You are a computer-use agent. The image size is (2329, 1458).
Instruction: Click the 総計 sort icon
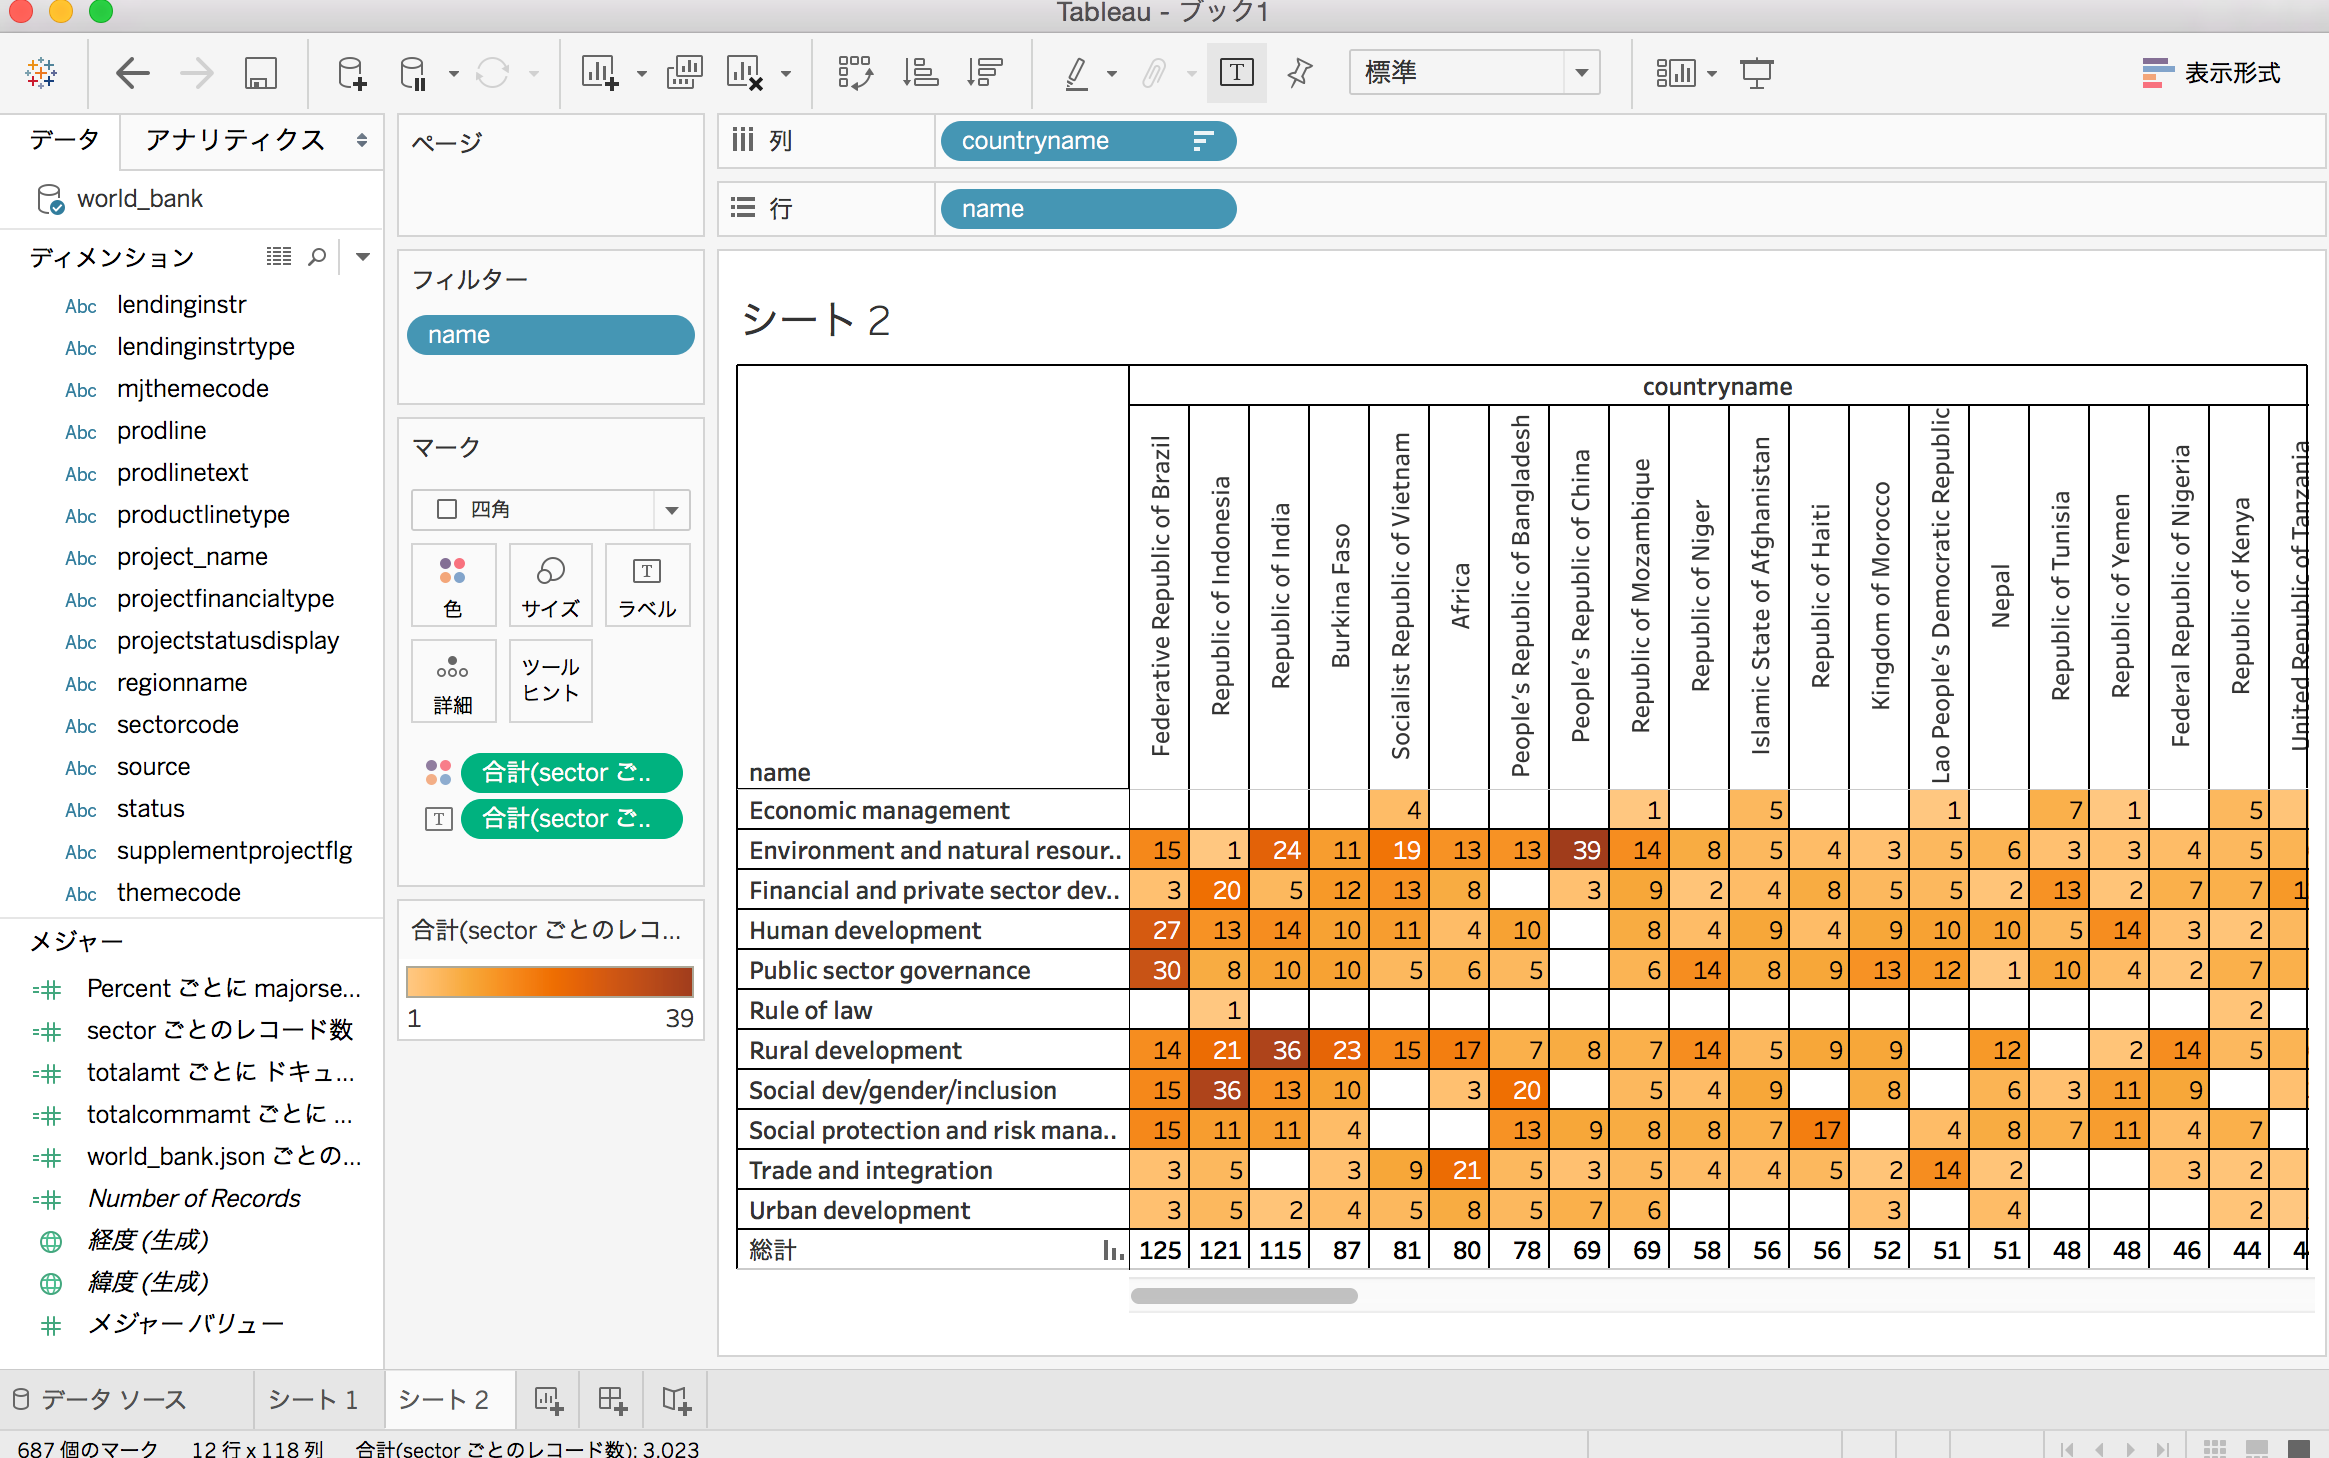point(1113,1250)
